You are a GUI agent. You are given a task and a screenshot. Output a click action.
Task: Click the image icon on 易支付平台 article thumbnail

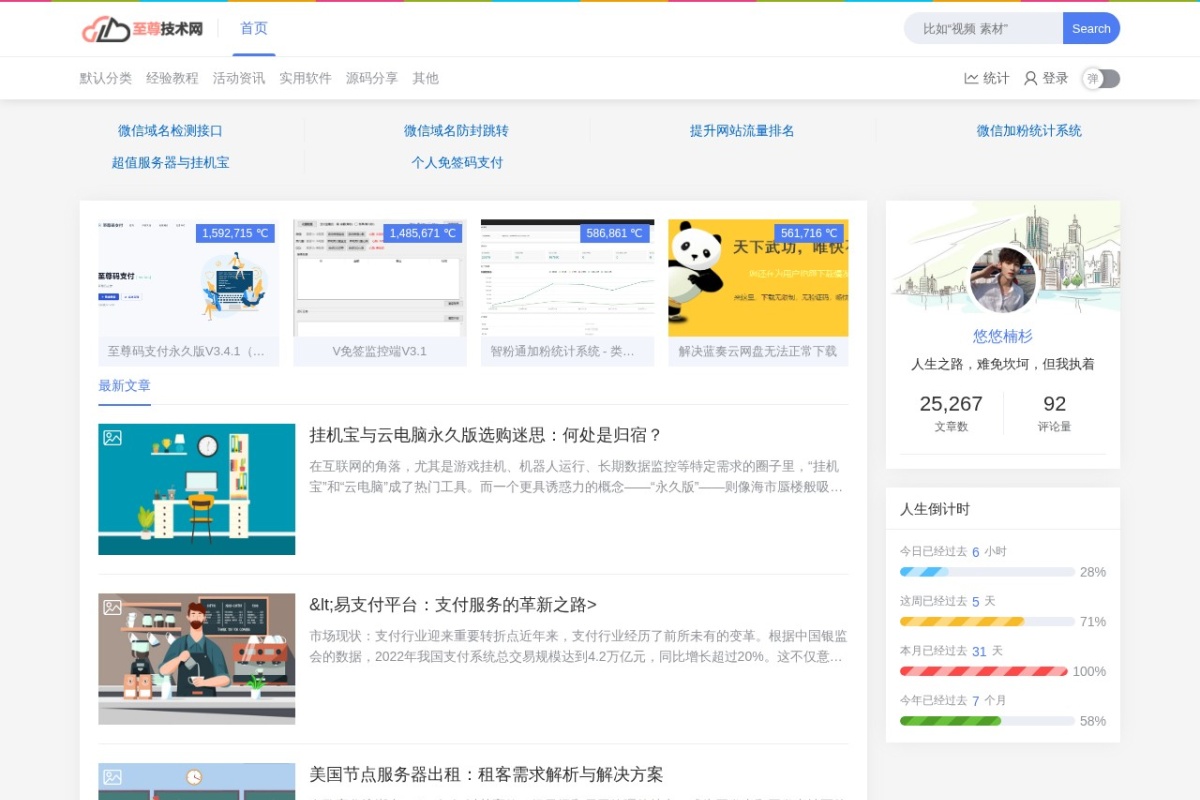112,607
